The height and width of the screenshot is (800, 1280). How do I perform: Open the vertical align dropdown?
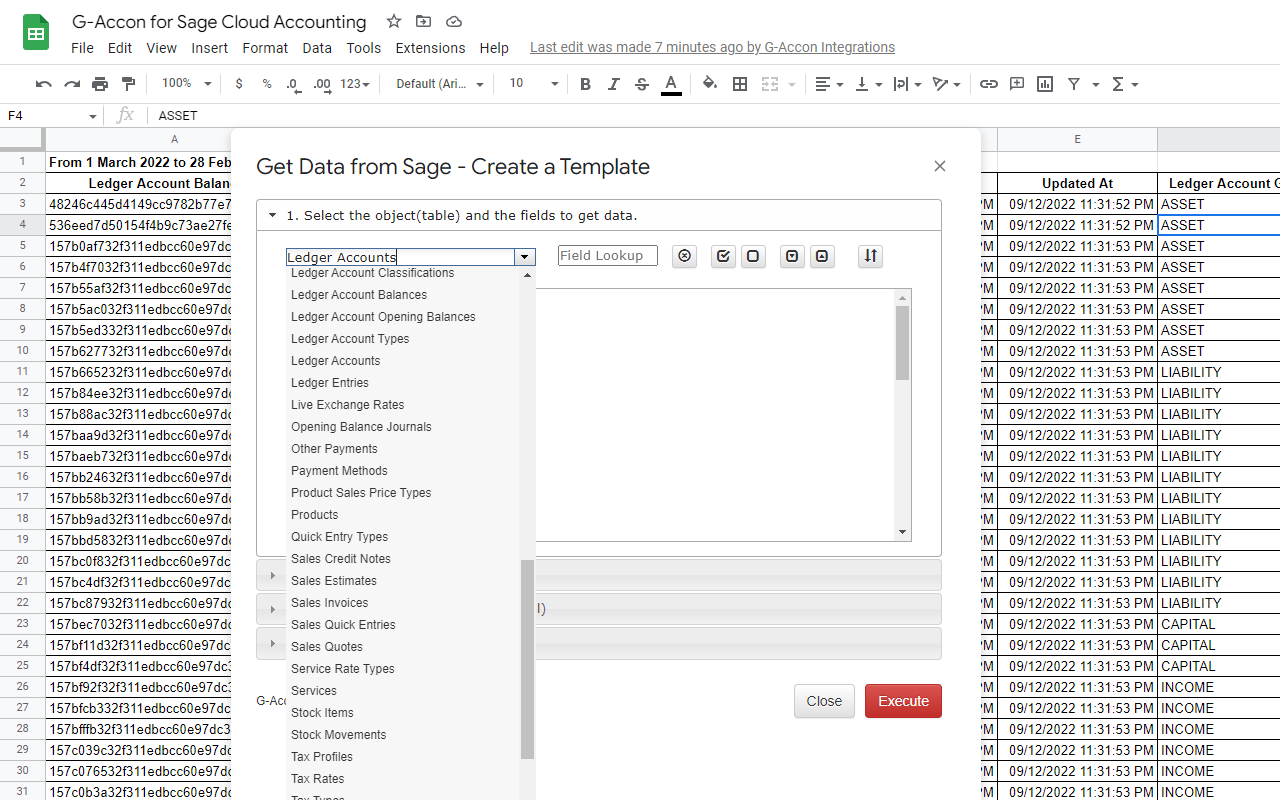click(868, 84)
